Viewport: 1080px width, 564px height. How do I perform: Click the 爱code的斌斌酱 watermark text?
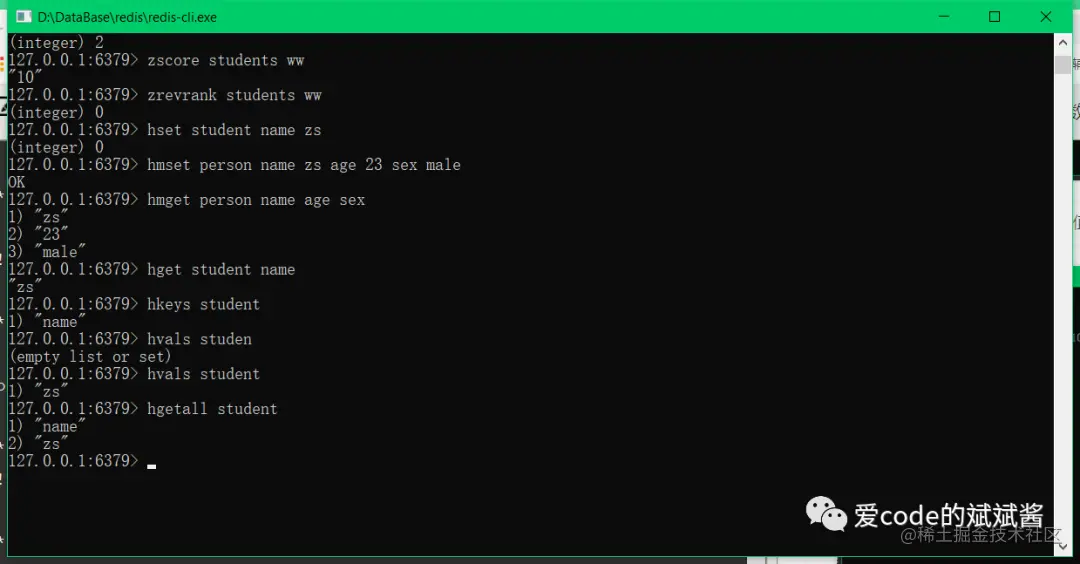(x=948, y=515)
